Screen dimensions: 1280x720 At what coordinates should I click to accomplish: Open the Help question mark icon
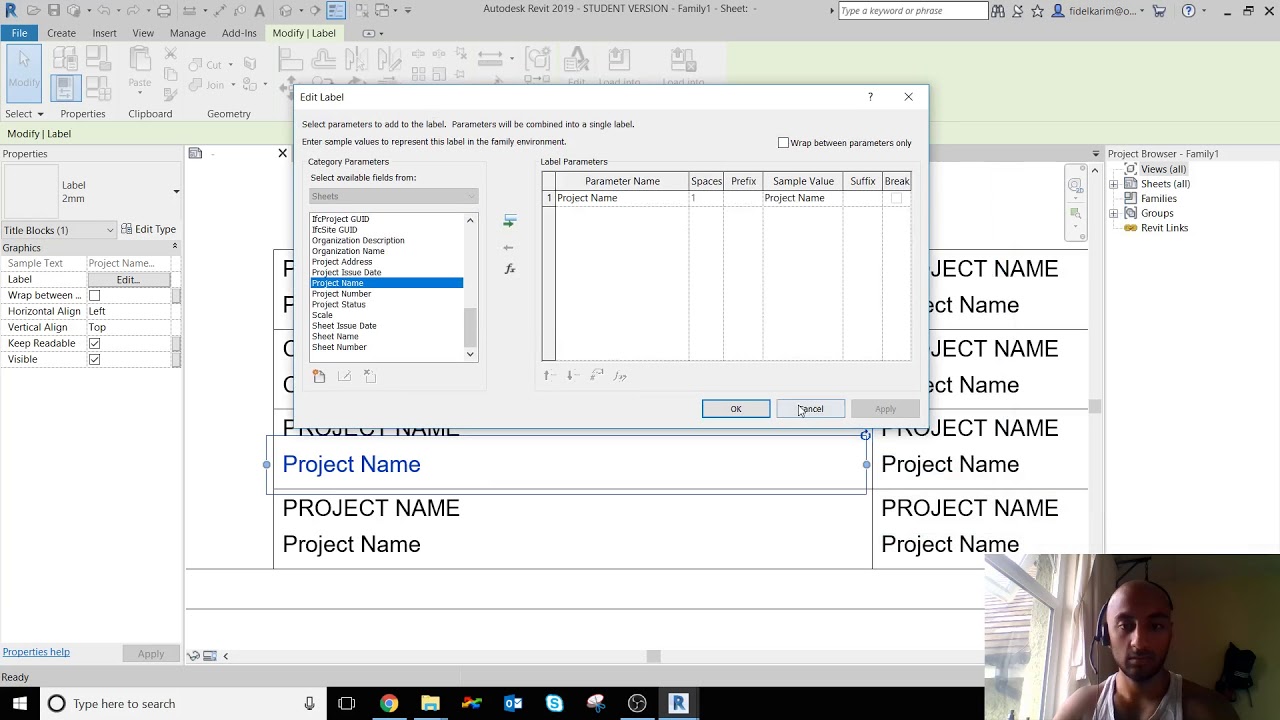click(x=1188, y=11)
